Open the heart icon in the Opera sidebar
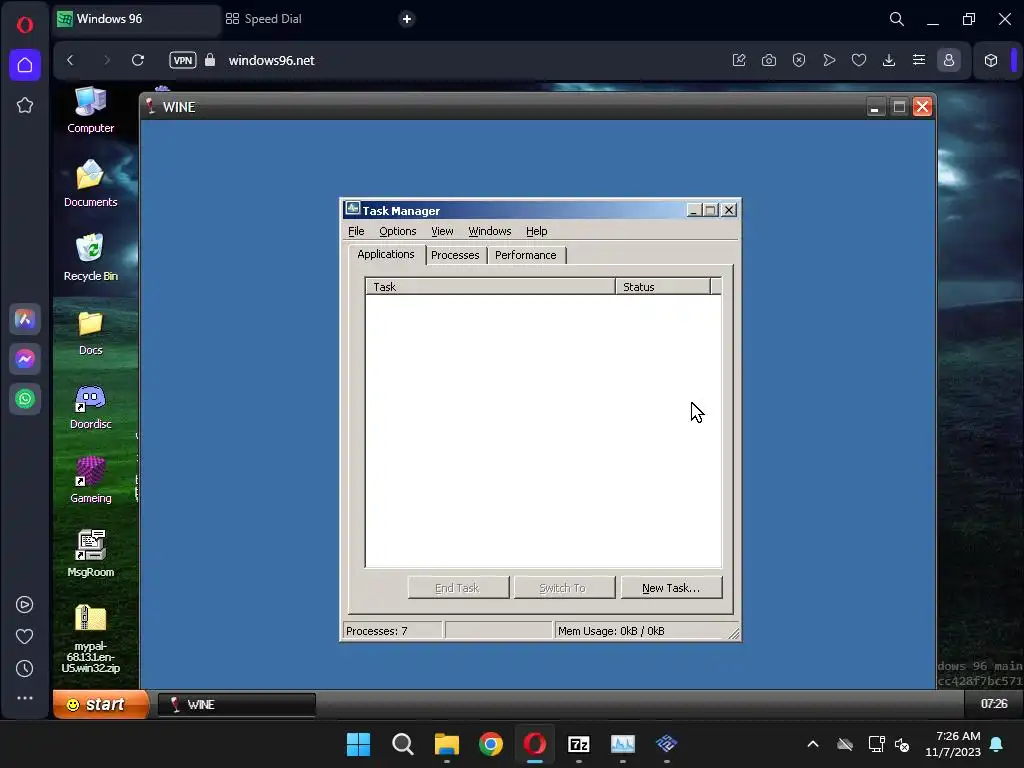 point(25,636)
